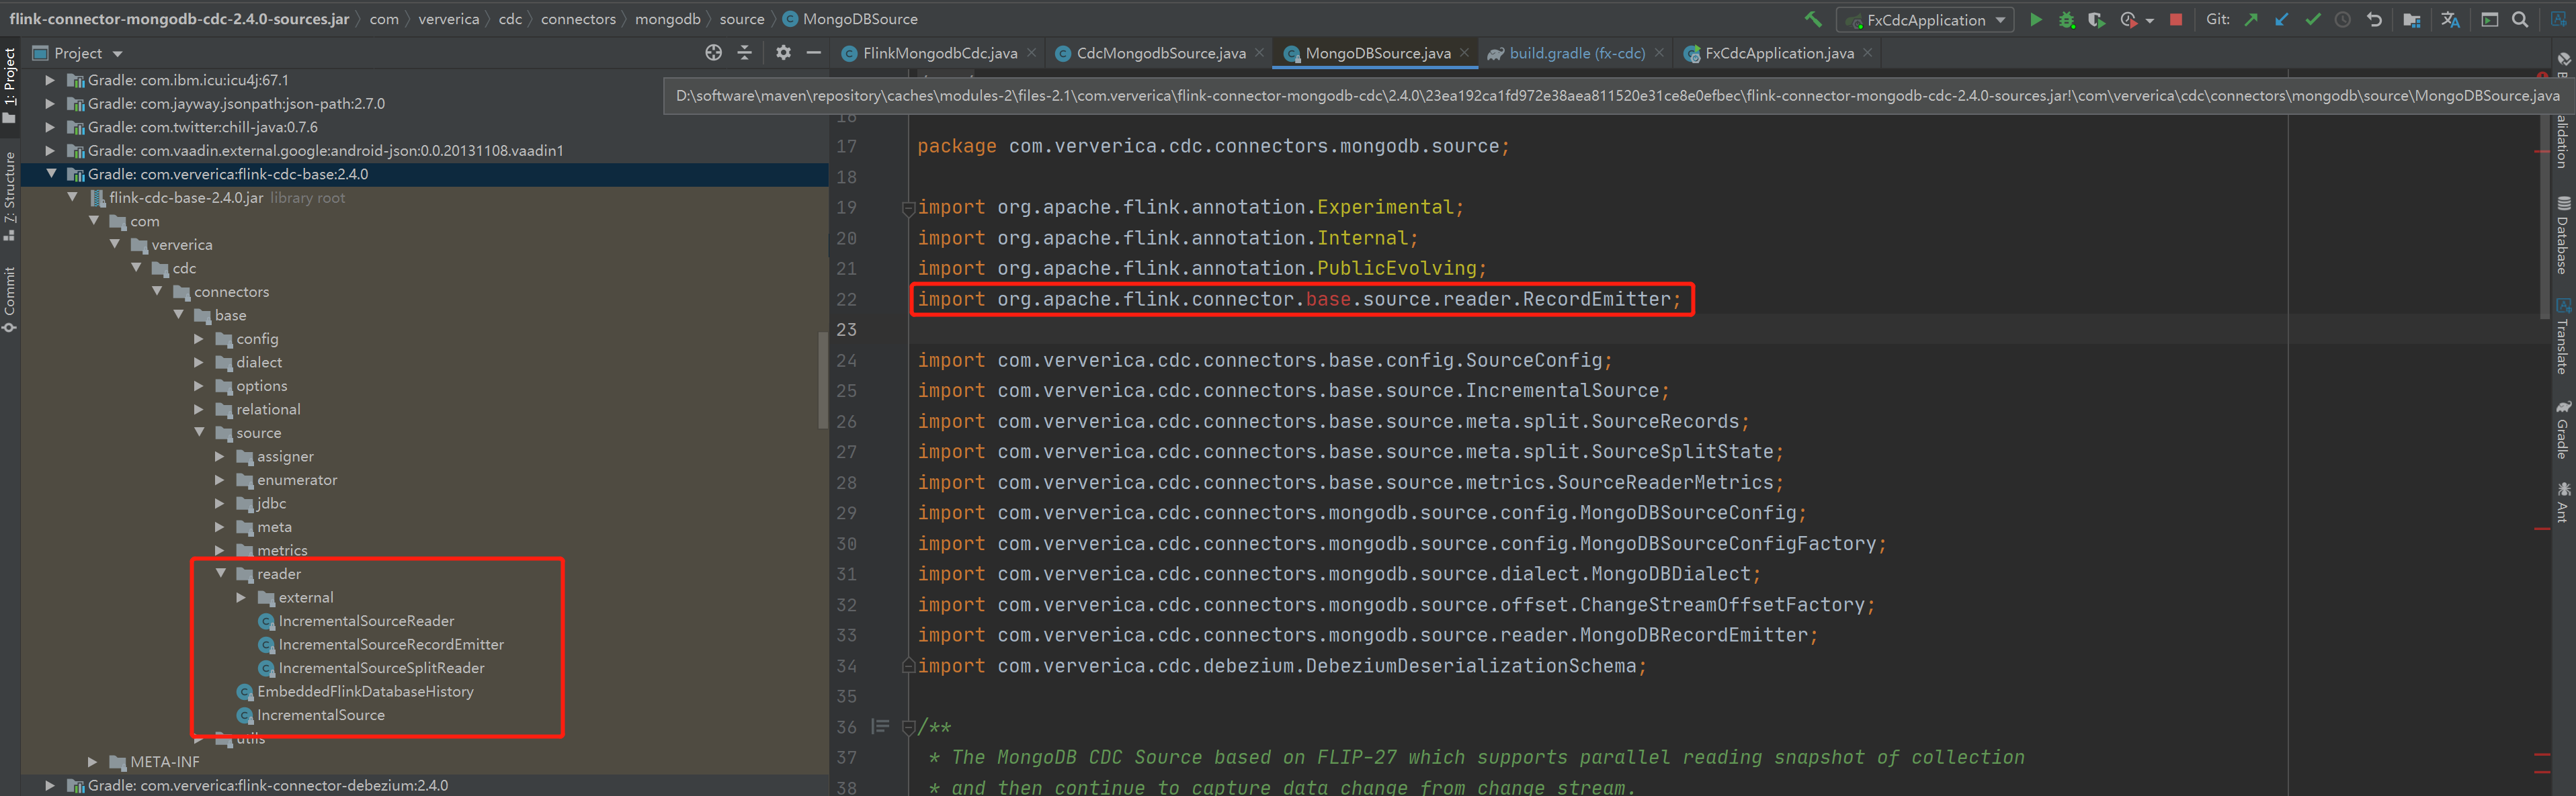Open the IncrementalSource class
This screenshot has height=796, width=2576.
click(x=320, y=715)
